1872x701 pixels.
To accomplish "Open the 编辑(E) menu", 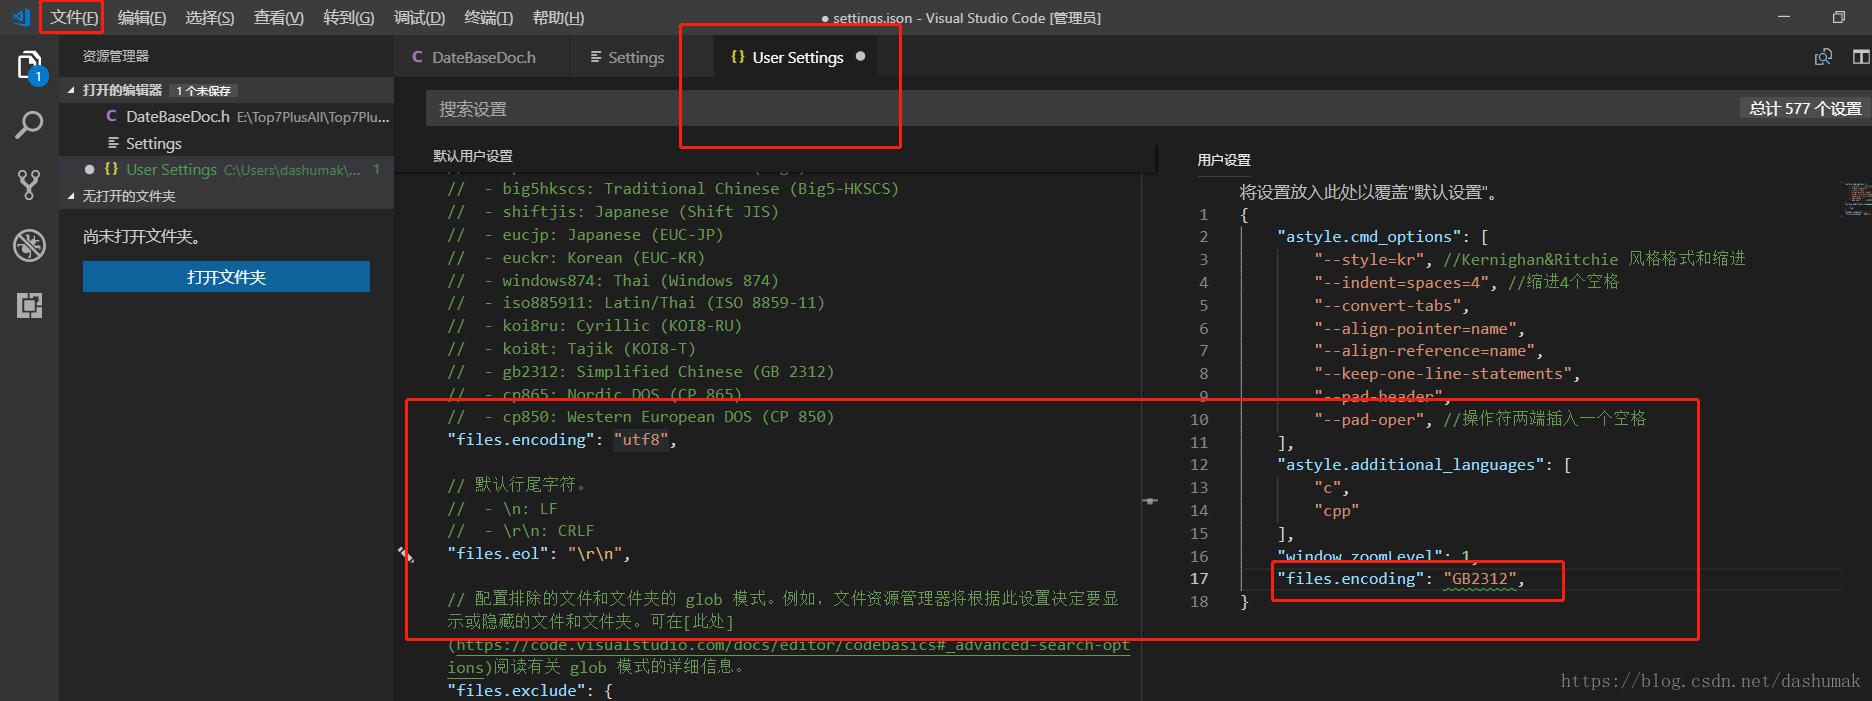I will [x=142, y=18].
